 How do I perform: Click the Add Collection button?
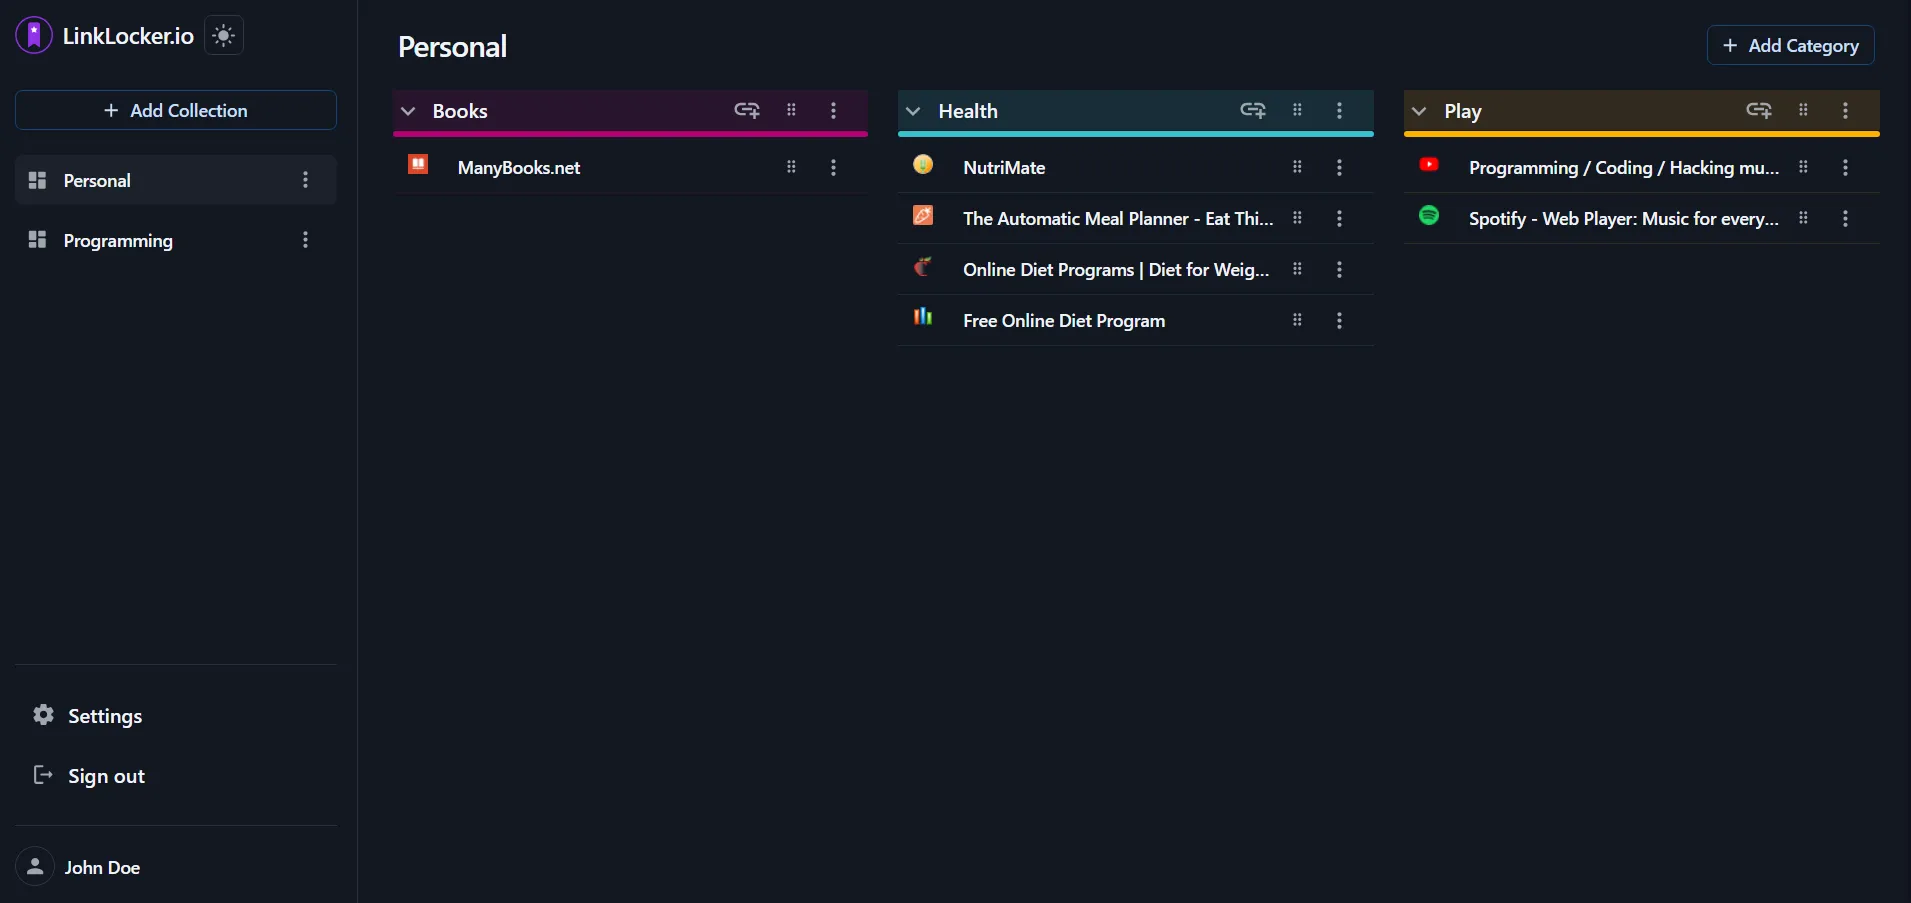[176, 110]
